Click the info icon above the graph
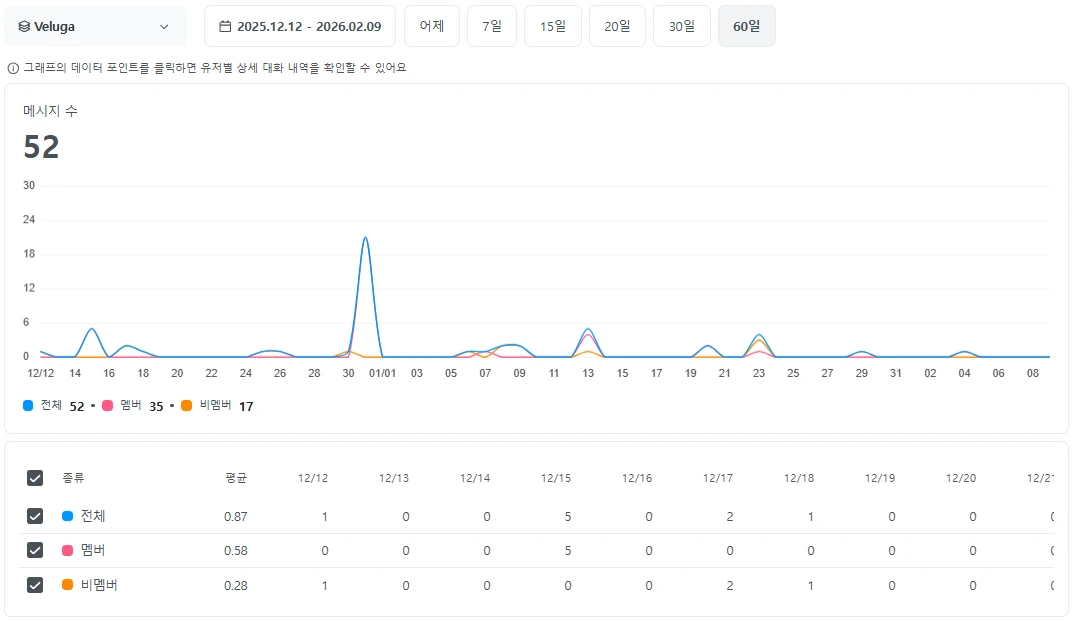This screenshot has height=622, width=1074. click(13, 68)
